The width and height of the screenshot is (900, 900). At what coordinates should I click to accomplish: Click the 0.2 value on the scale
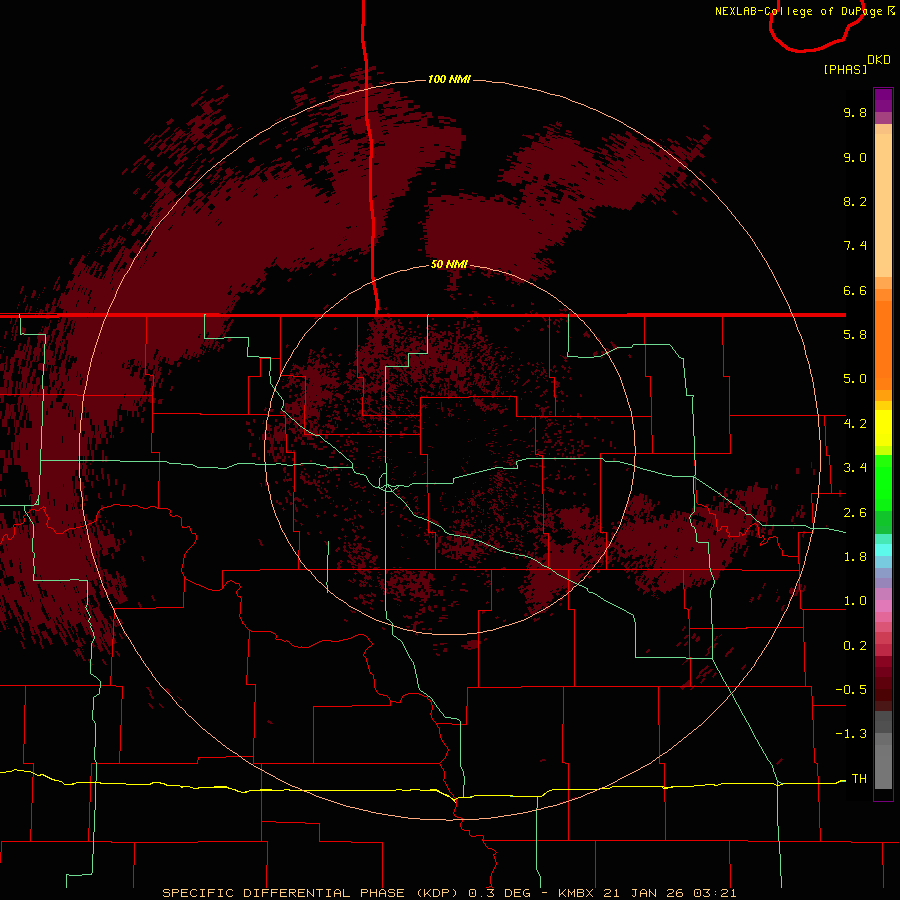[855, 646]
